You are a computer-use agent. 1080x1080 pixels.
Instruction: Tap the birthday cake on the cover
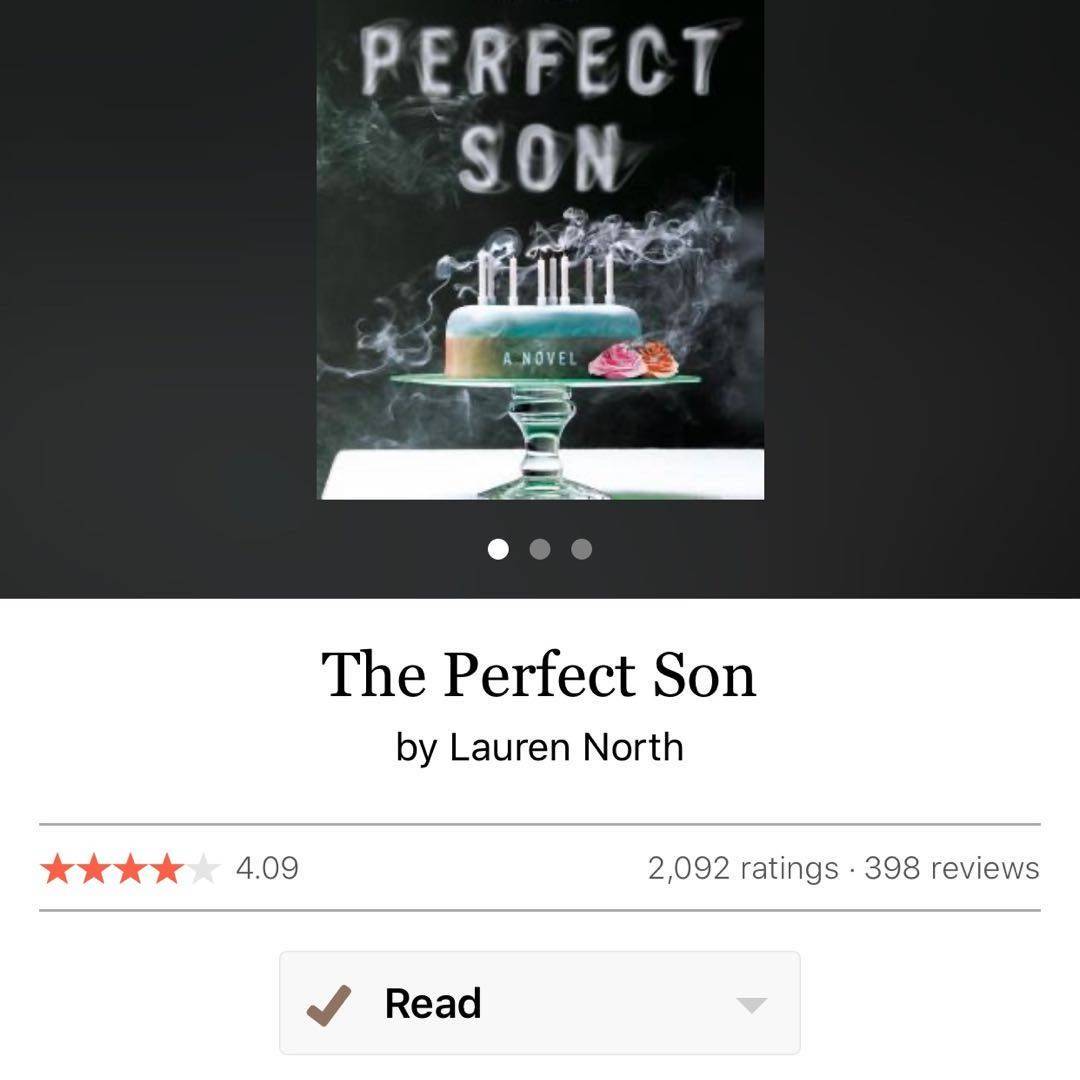coord(540,335)
